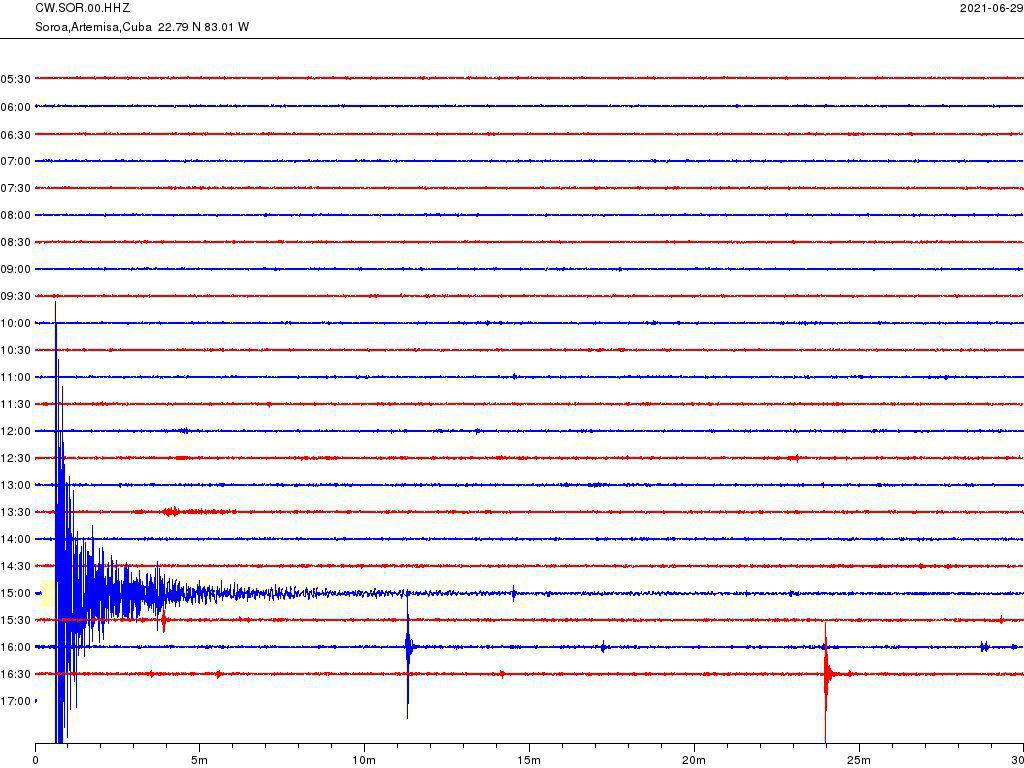This screenshot has height=768, width=1024.
Task: Select the 07:30 time label
Action: [16, 189]
